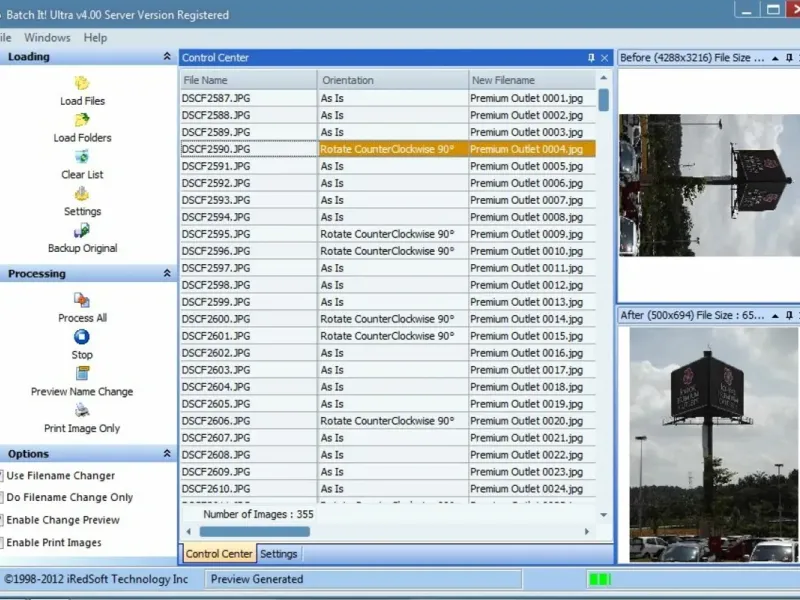Switch to the Settings tab at bottom
Image resolution: width=800 pixels, height=600 pixels.
pos(278,554)
